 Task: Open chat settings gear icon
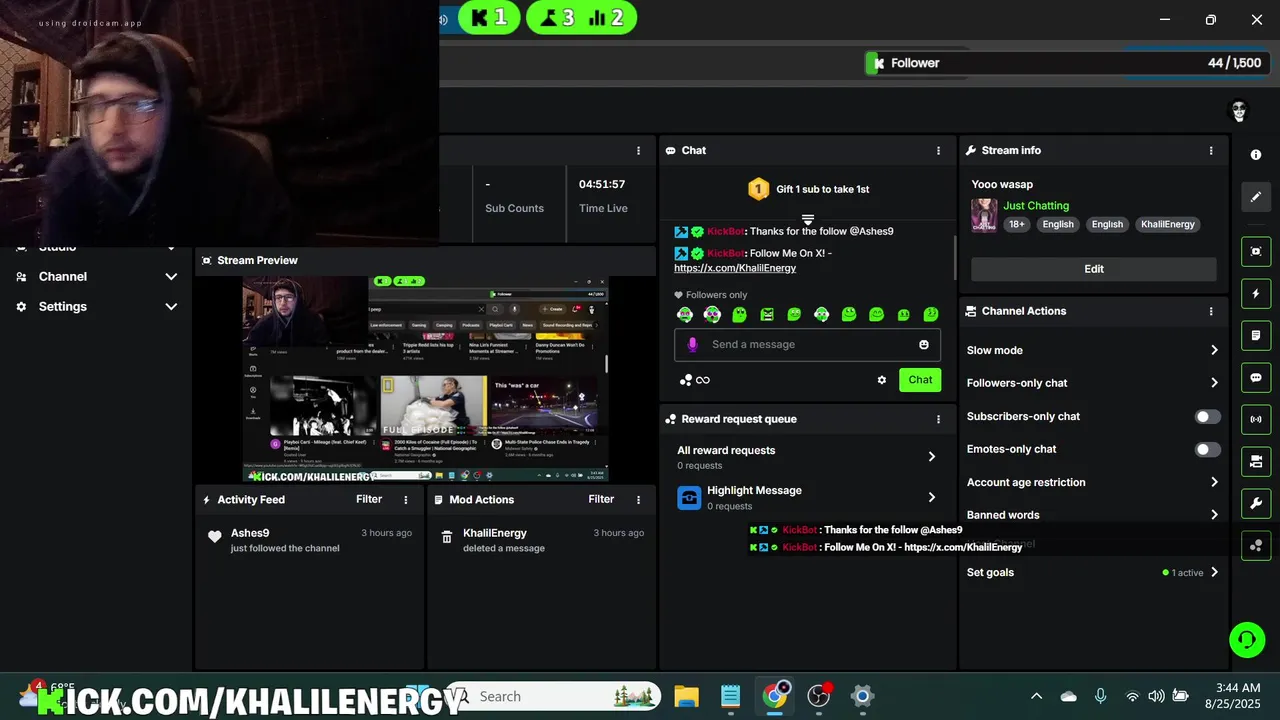point(882,380)
